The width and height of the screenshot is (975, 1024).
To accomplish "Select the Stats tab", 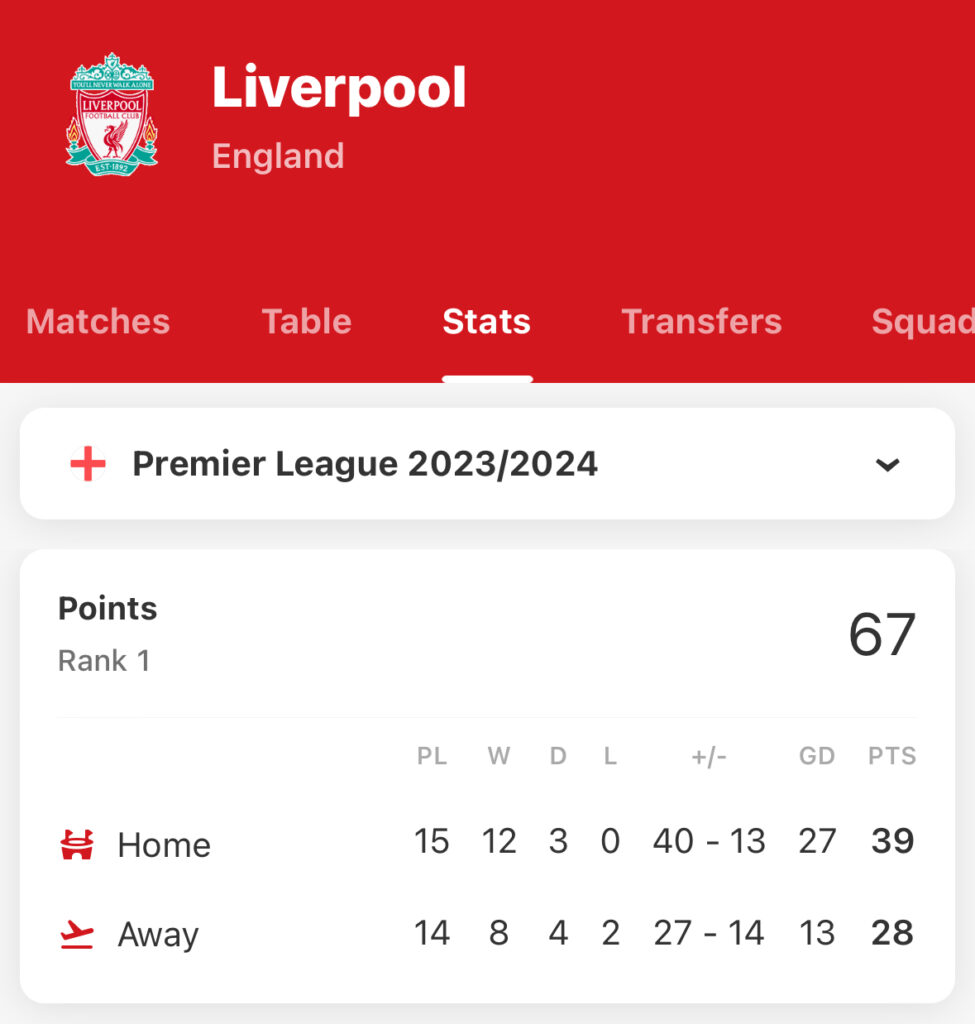I will coord(487,321).
